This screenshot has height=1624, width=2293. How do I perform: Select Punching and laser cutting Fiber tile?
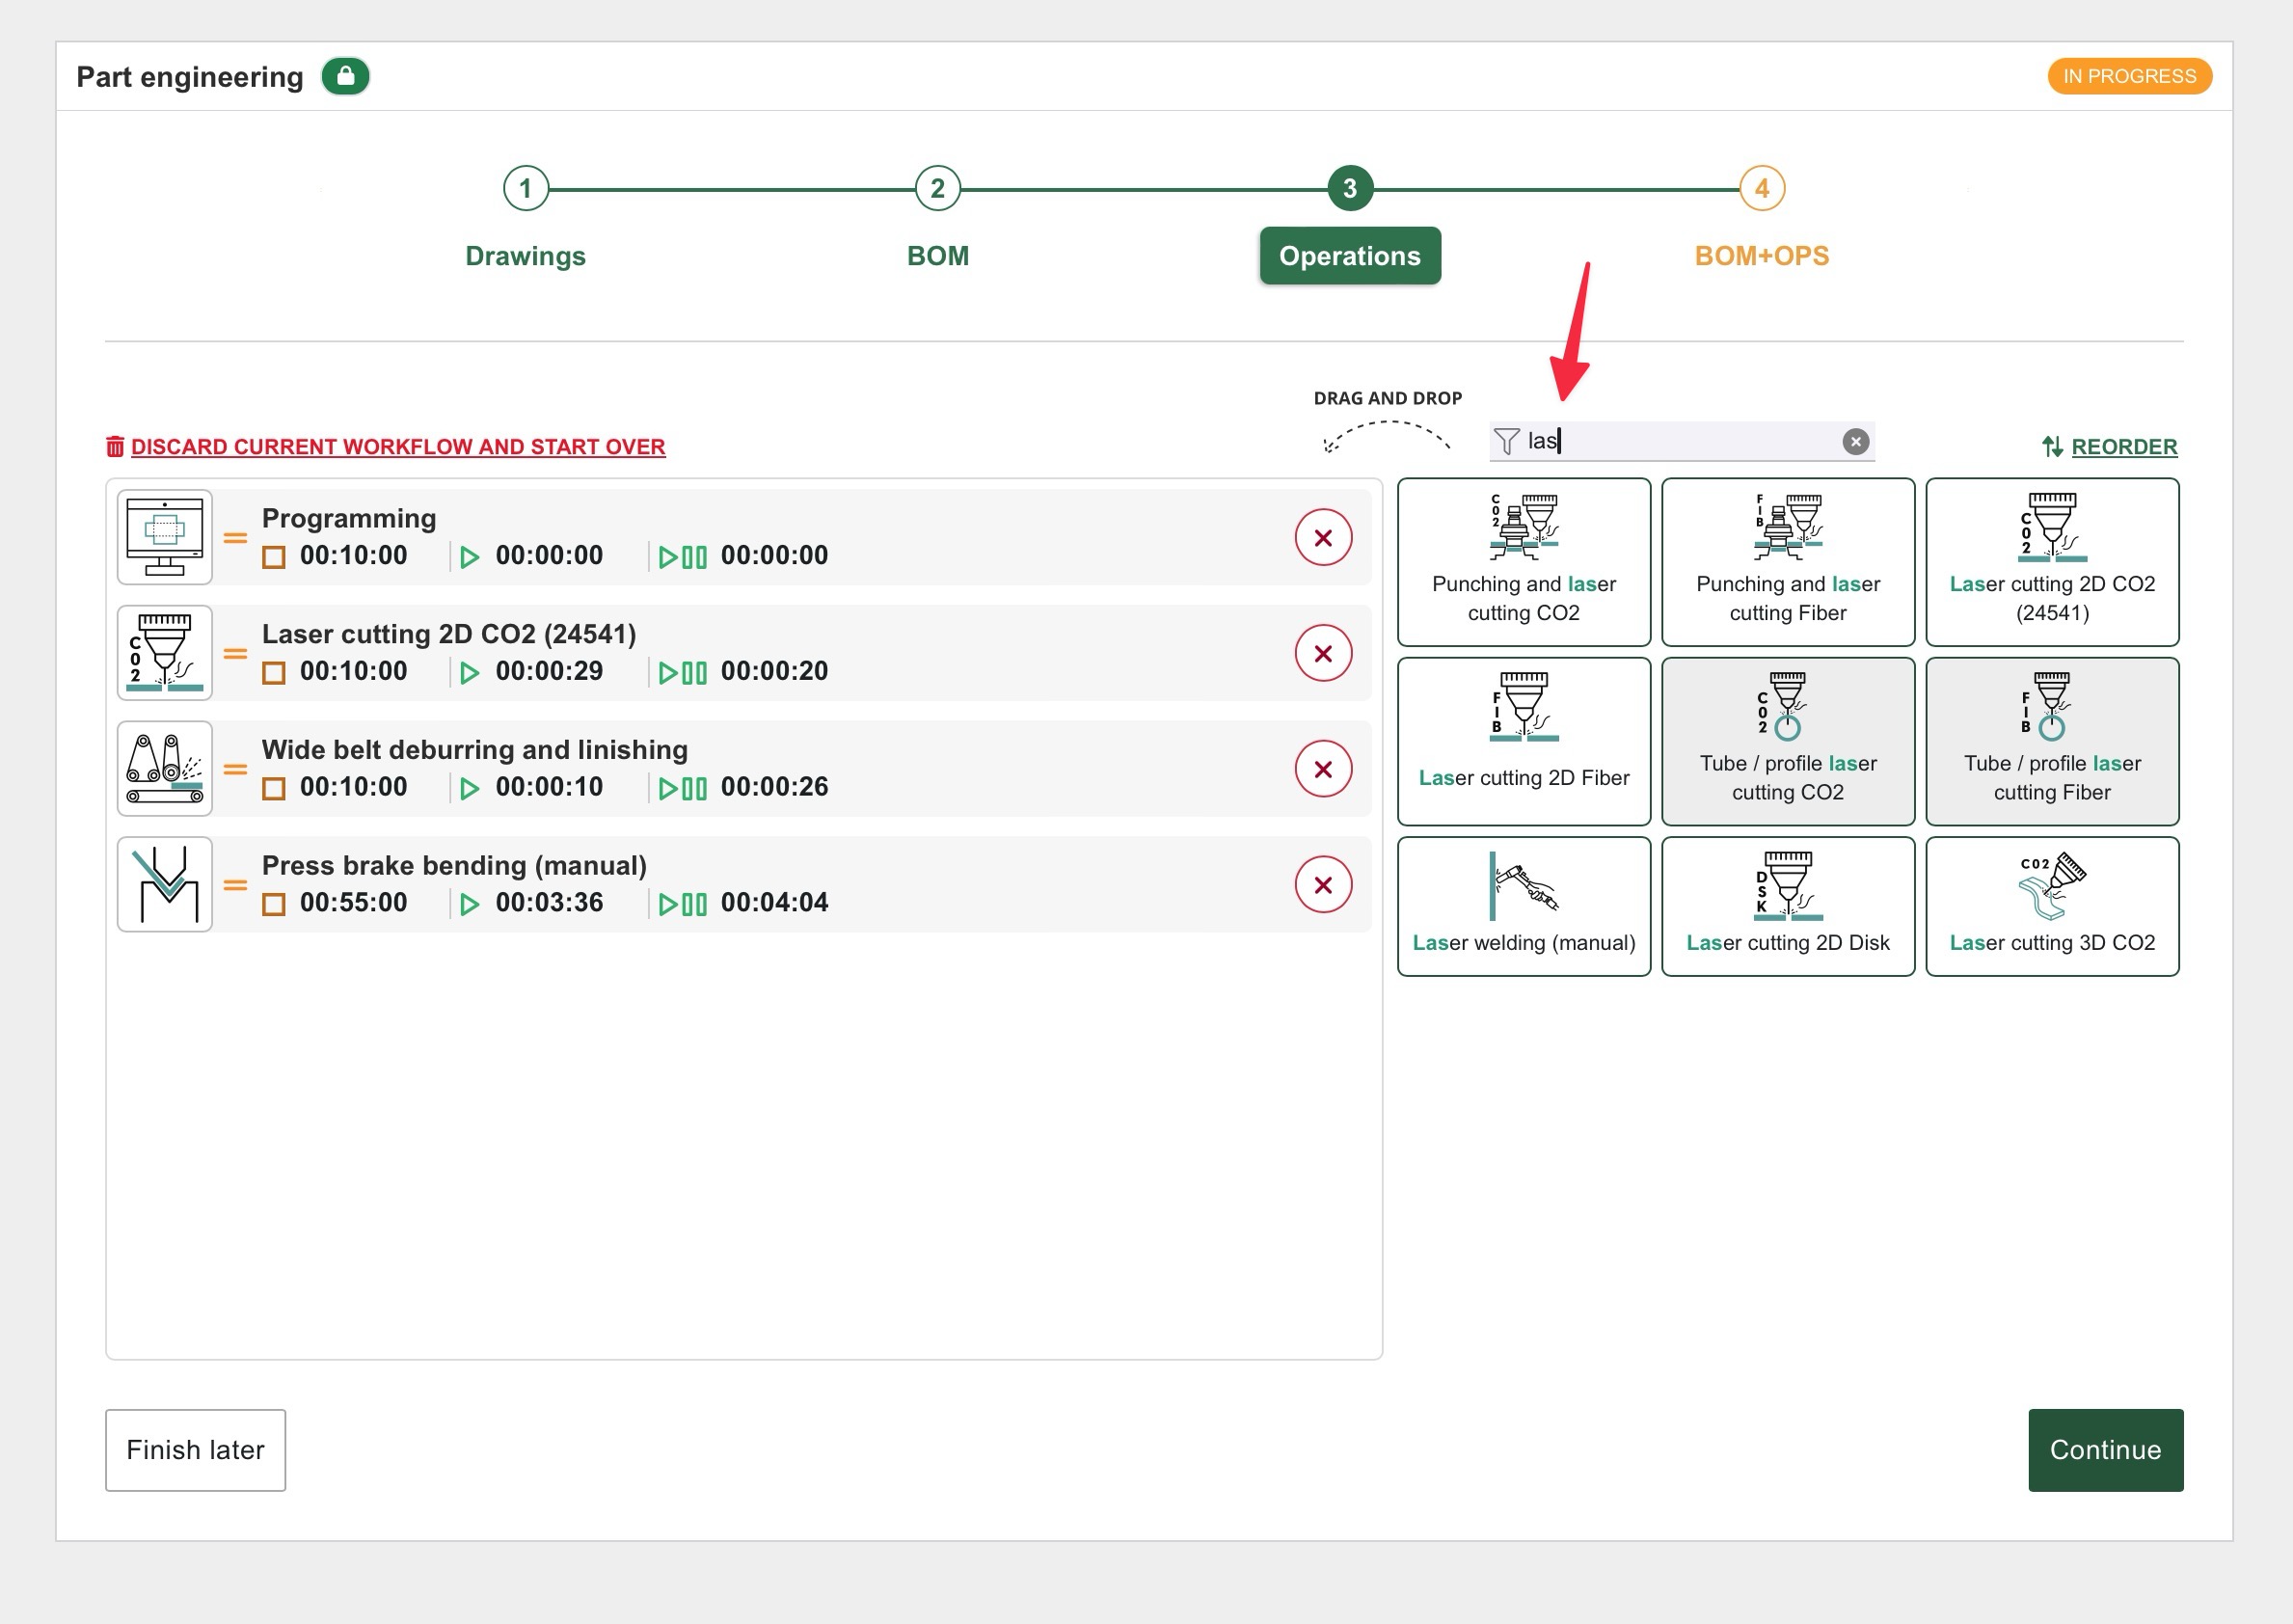pos(1787,562)
